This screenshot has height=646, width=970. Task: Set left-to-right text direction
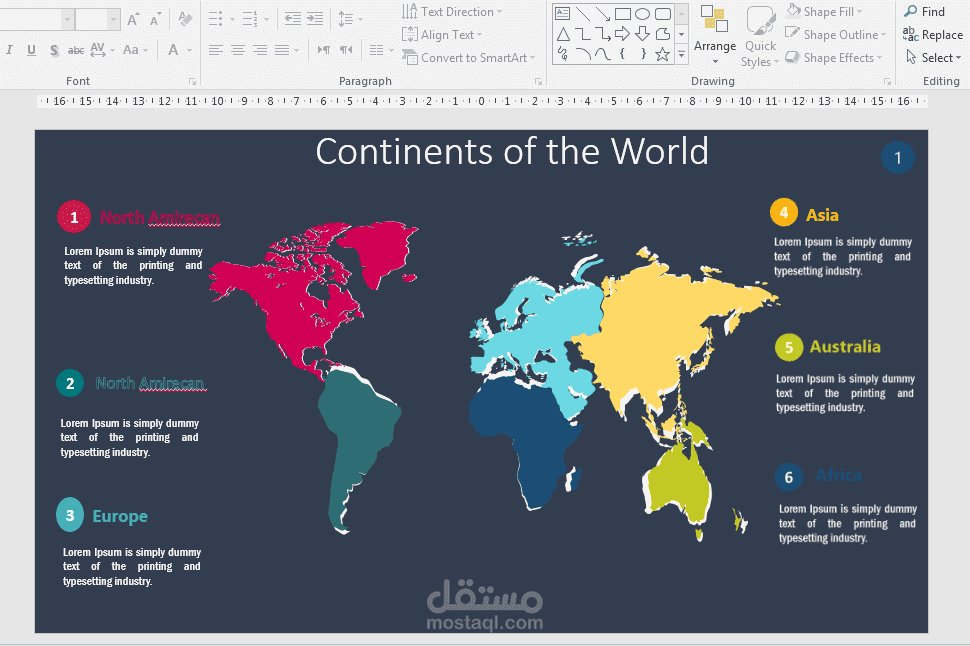tap(324, 50)
